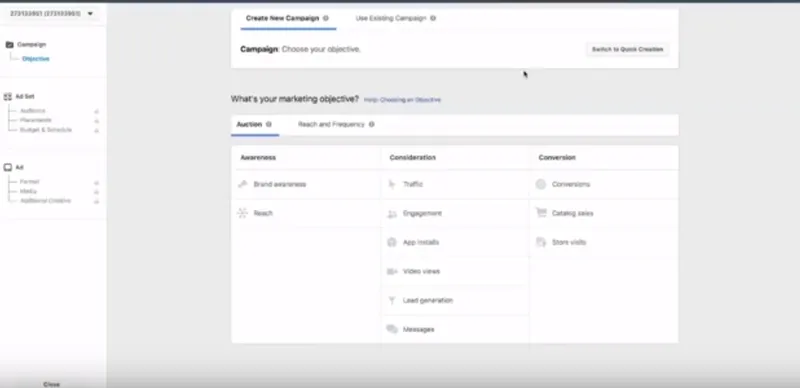
Task: Click the Traffic cursor icon
Action: click(392, 184)
